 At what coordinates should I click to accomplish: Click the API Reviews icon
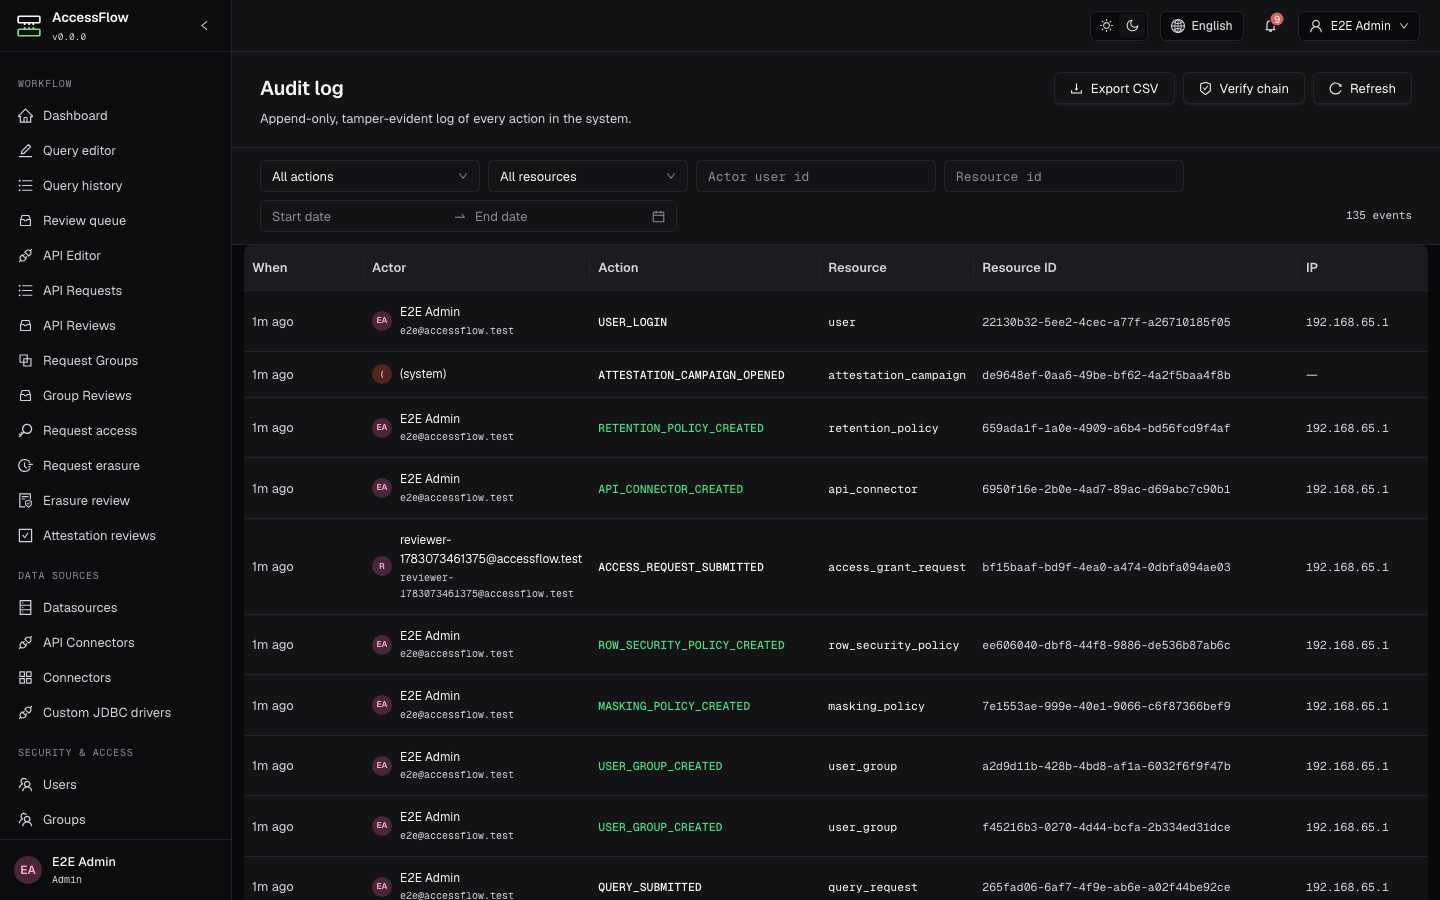click(26, 326)
